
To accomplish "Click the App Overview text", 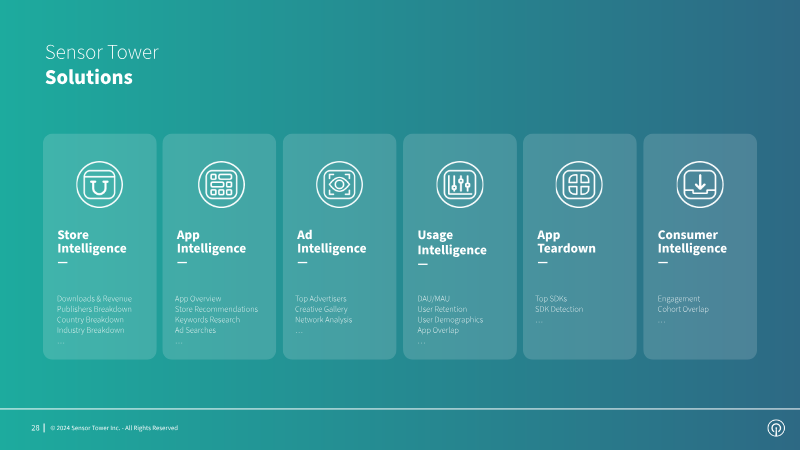I will click(x=198, y=298).
